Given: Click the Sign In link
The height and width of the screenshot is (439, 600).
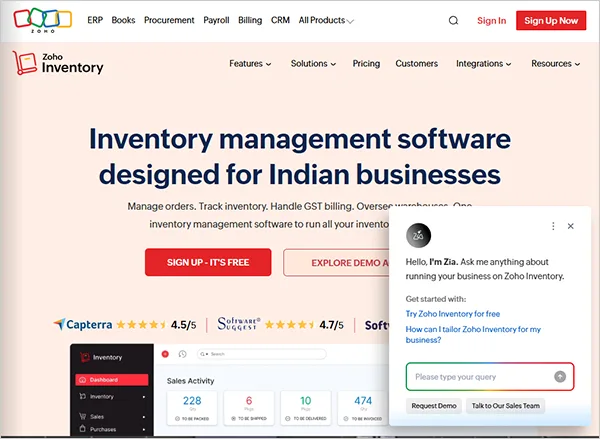Looking at the screenshot, I should click(491, 21).
